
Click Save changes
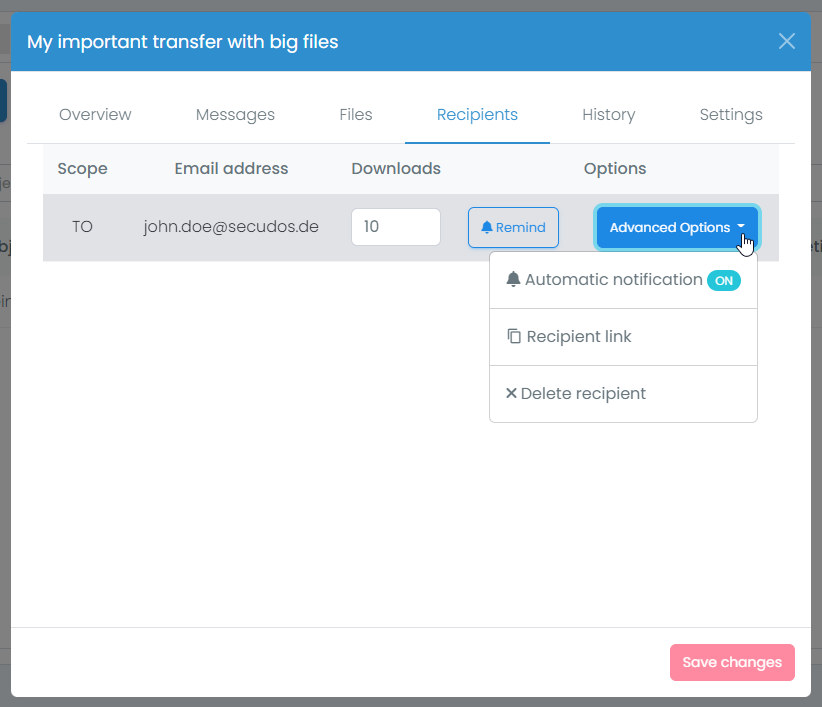(732, 662)
